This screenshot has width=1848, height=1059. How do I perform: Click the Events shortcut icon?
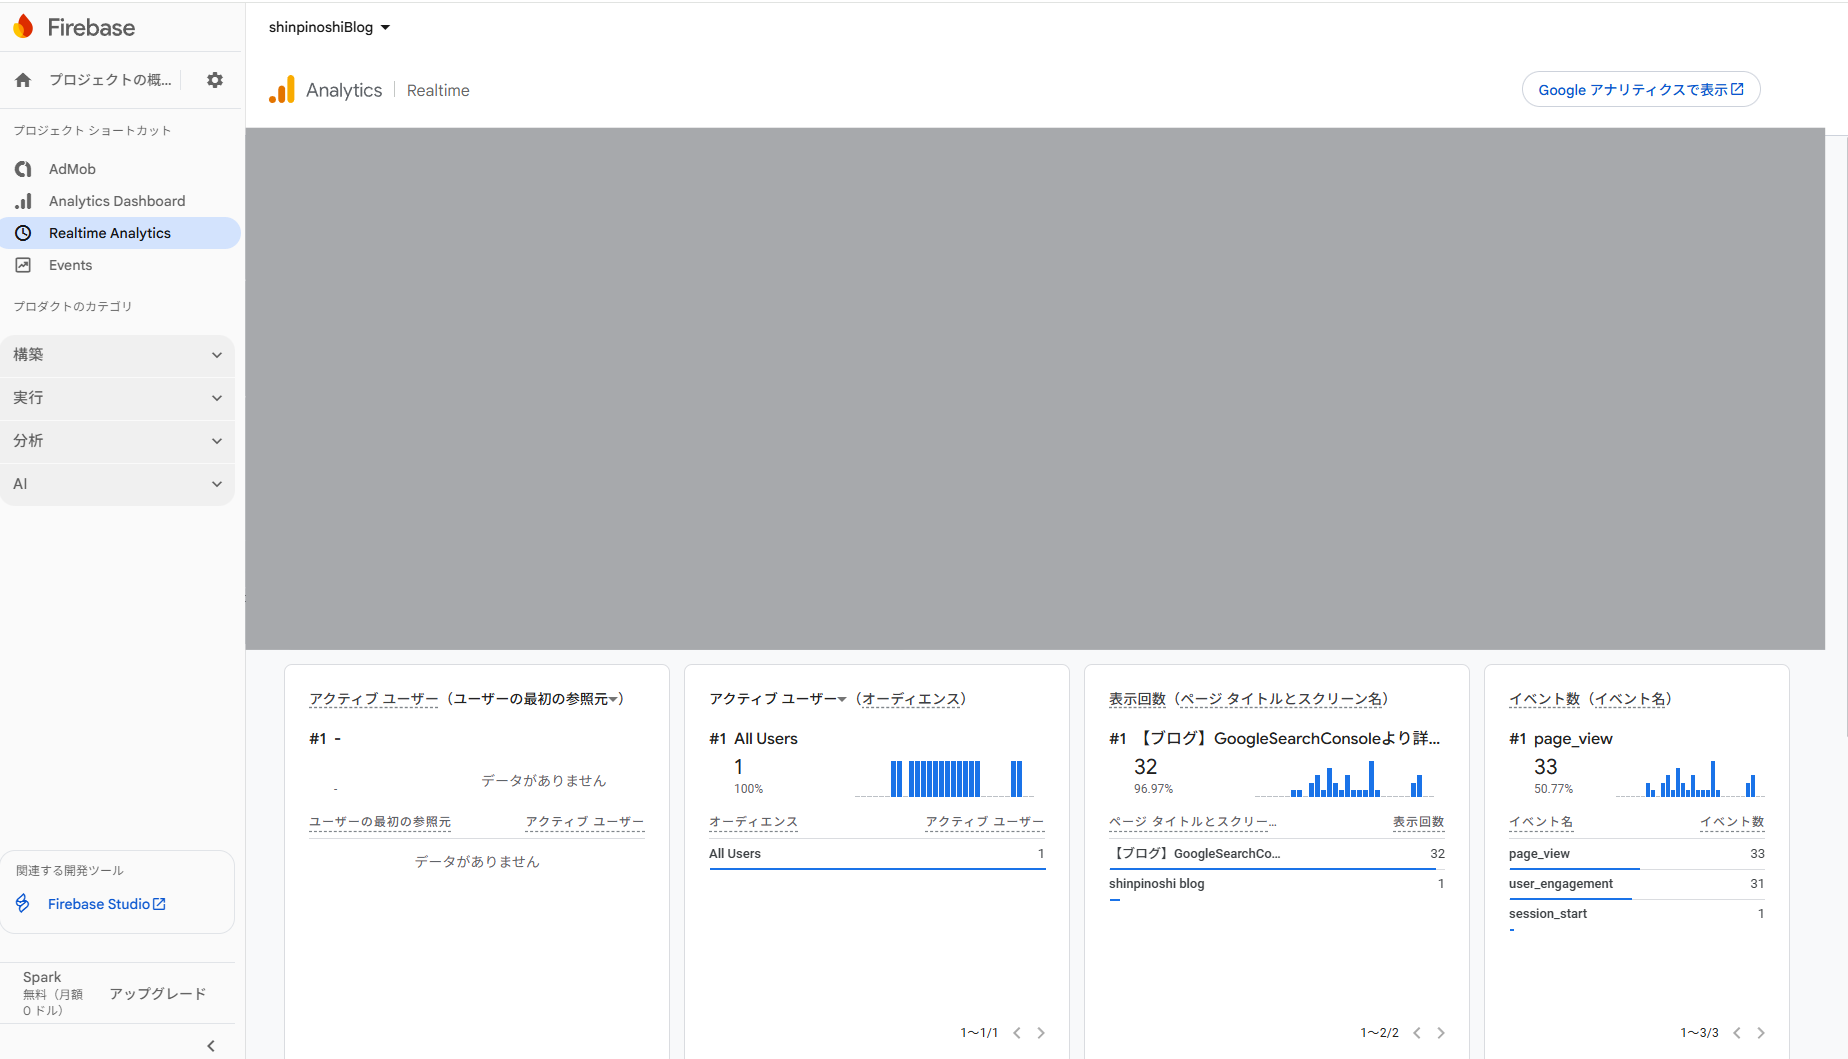[23, 265]
